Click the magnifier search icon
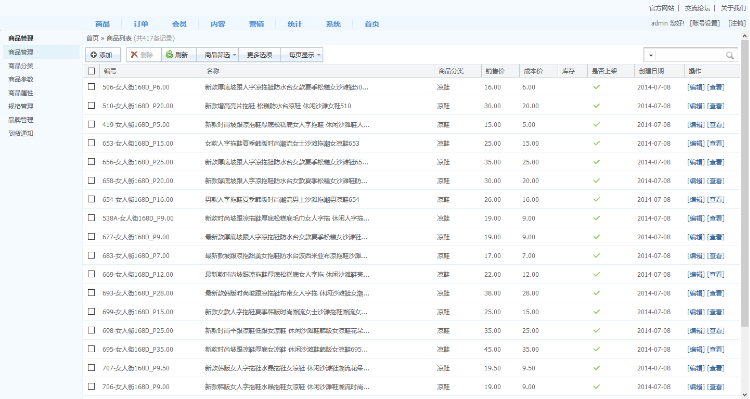Image resolution: width=750 pixels, height=399 pixels. [x=729, y=55]
